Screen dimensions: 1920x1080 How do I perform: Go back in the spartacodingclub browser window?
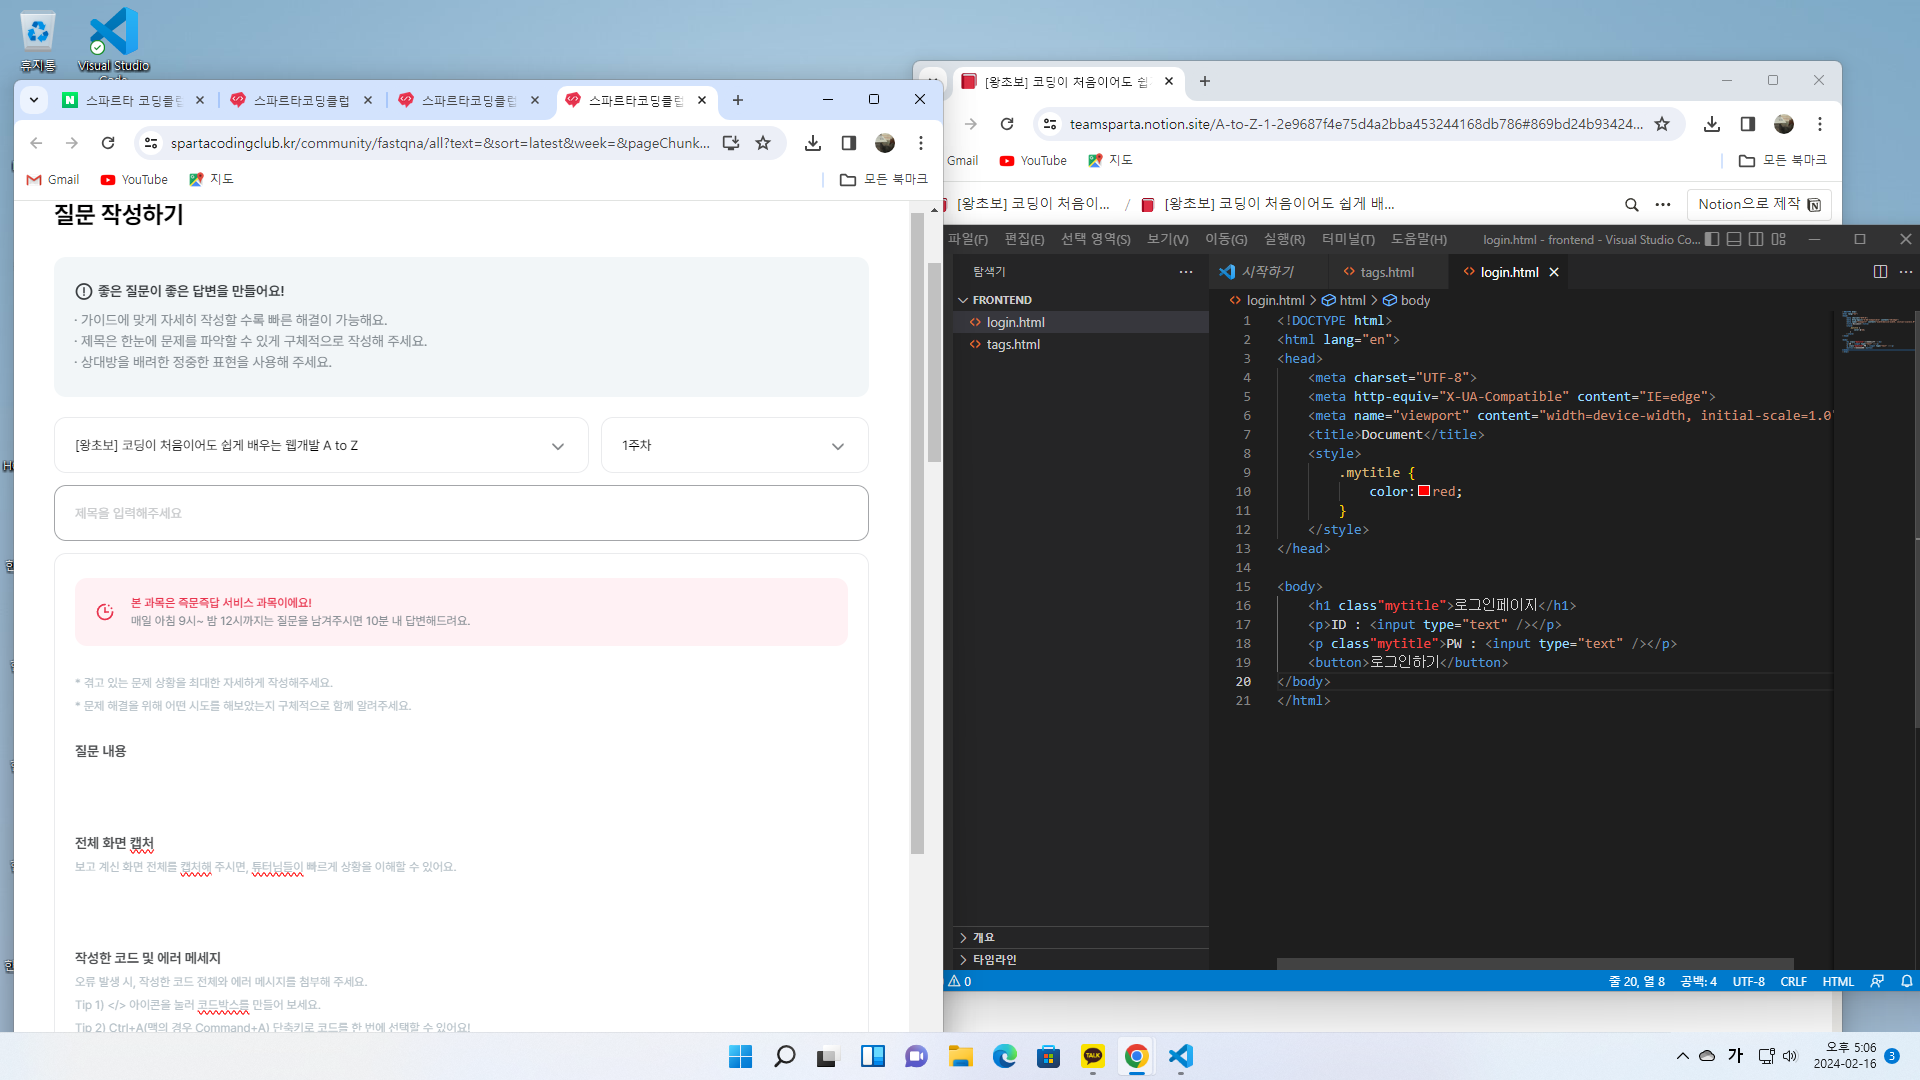36,143
